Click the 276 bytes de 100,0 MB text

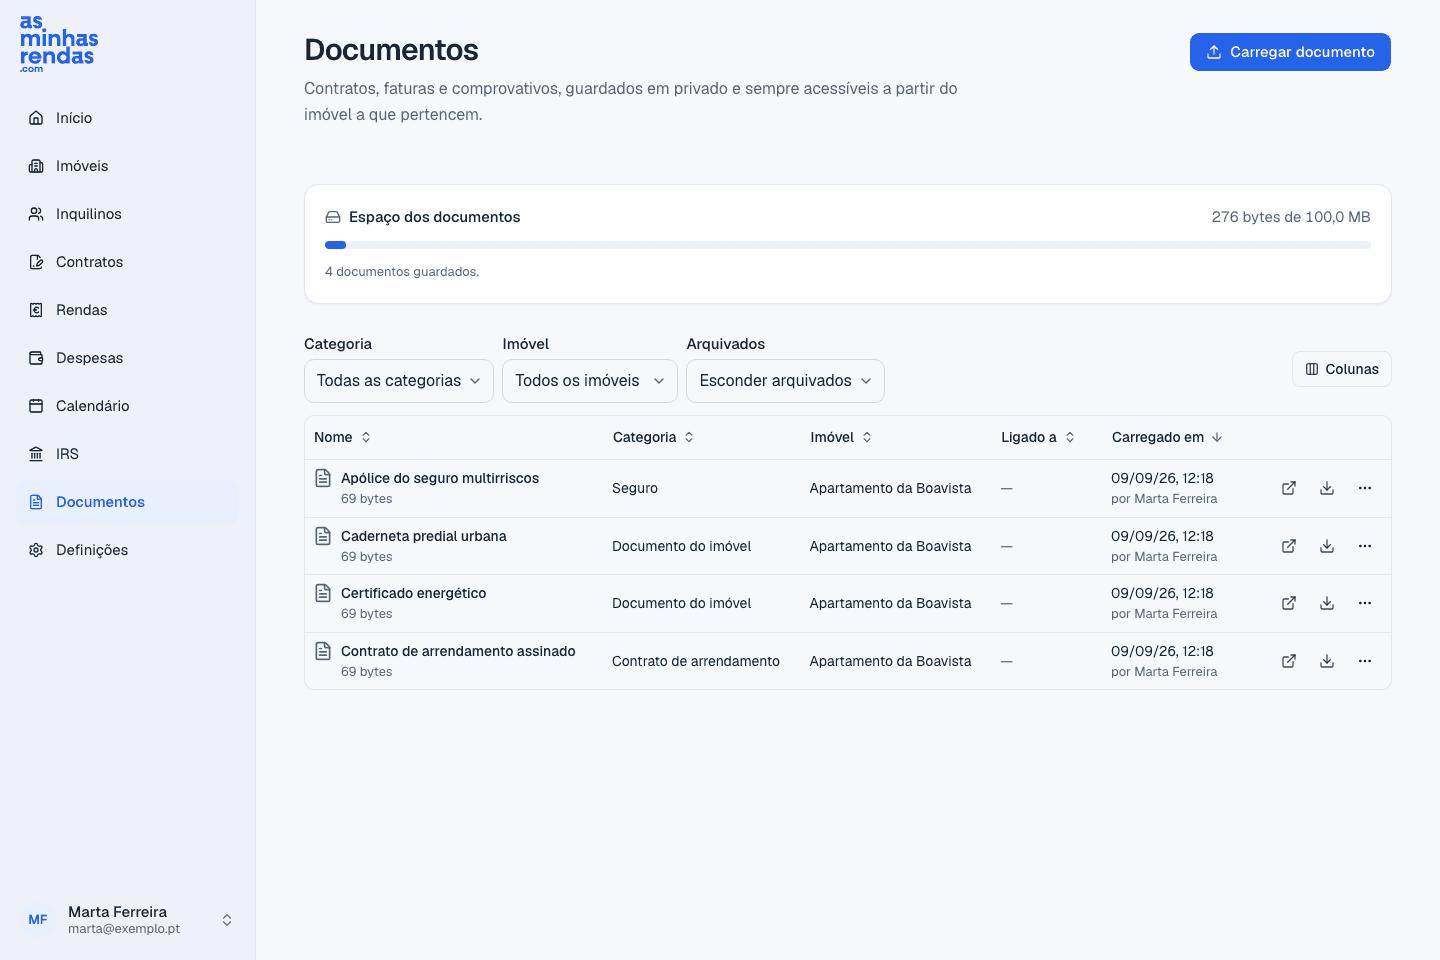click(1291, 217)
